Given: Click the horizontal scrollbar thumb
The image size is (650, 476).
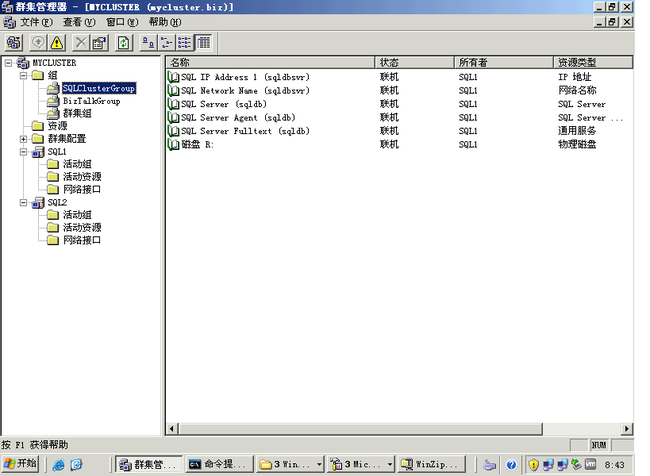Looking at the screenshot, I should (x=360, y=429).
